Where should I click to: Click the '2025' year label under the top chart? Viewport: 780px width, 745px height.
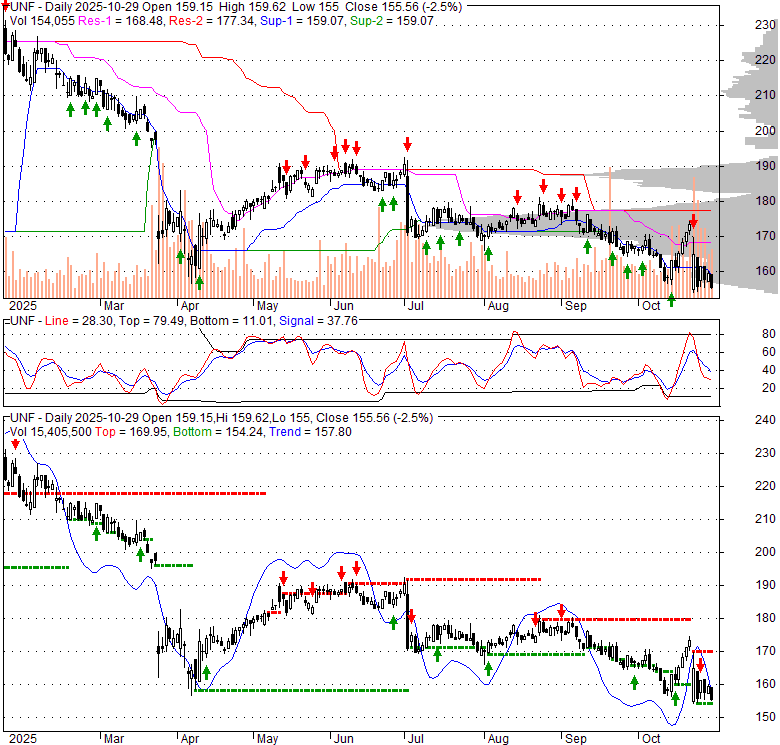[23, 305]
